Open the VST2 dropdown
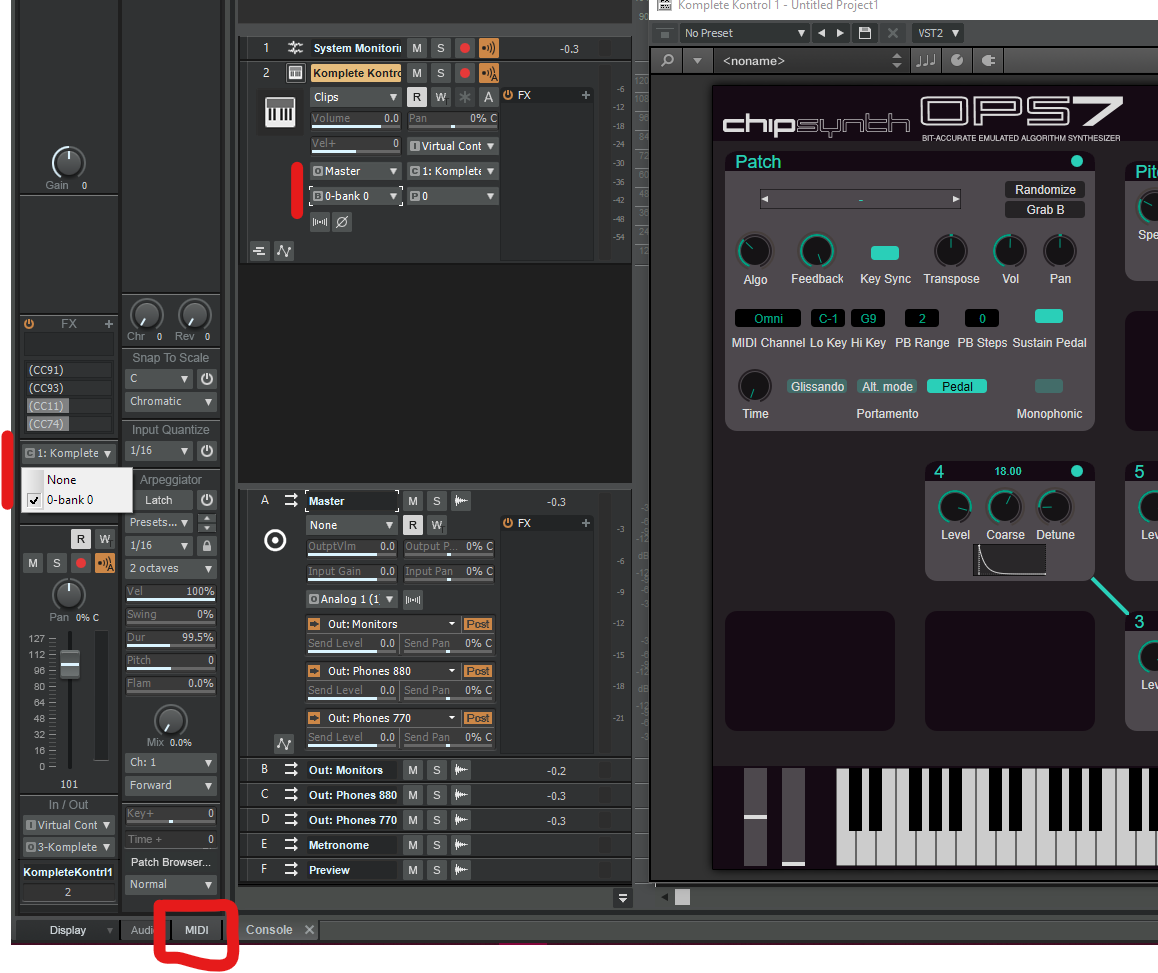Image resolution: width=1158 pixels, height=973 pixels. [x=938, y=33]
